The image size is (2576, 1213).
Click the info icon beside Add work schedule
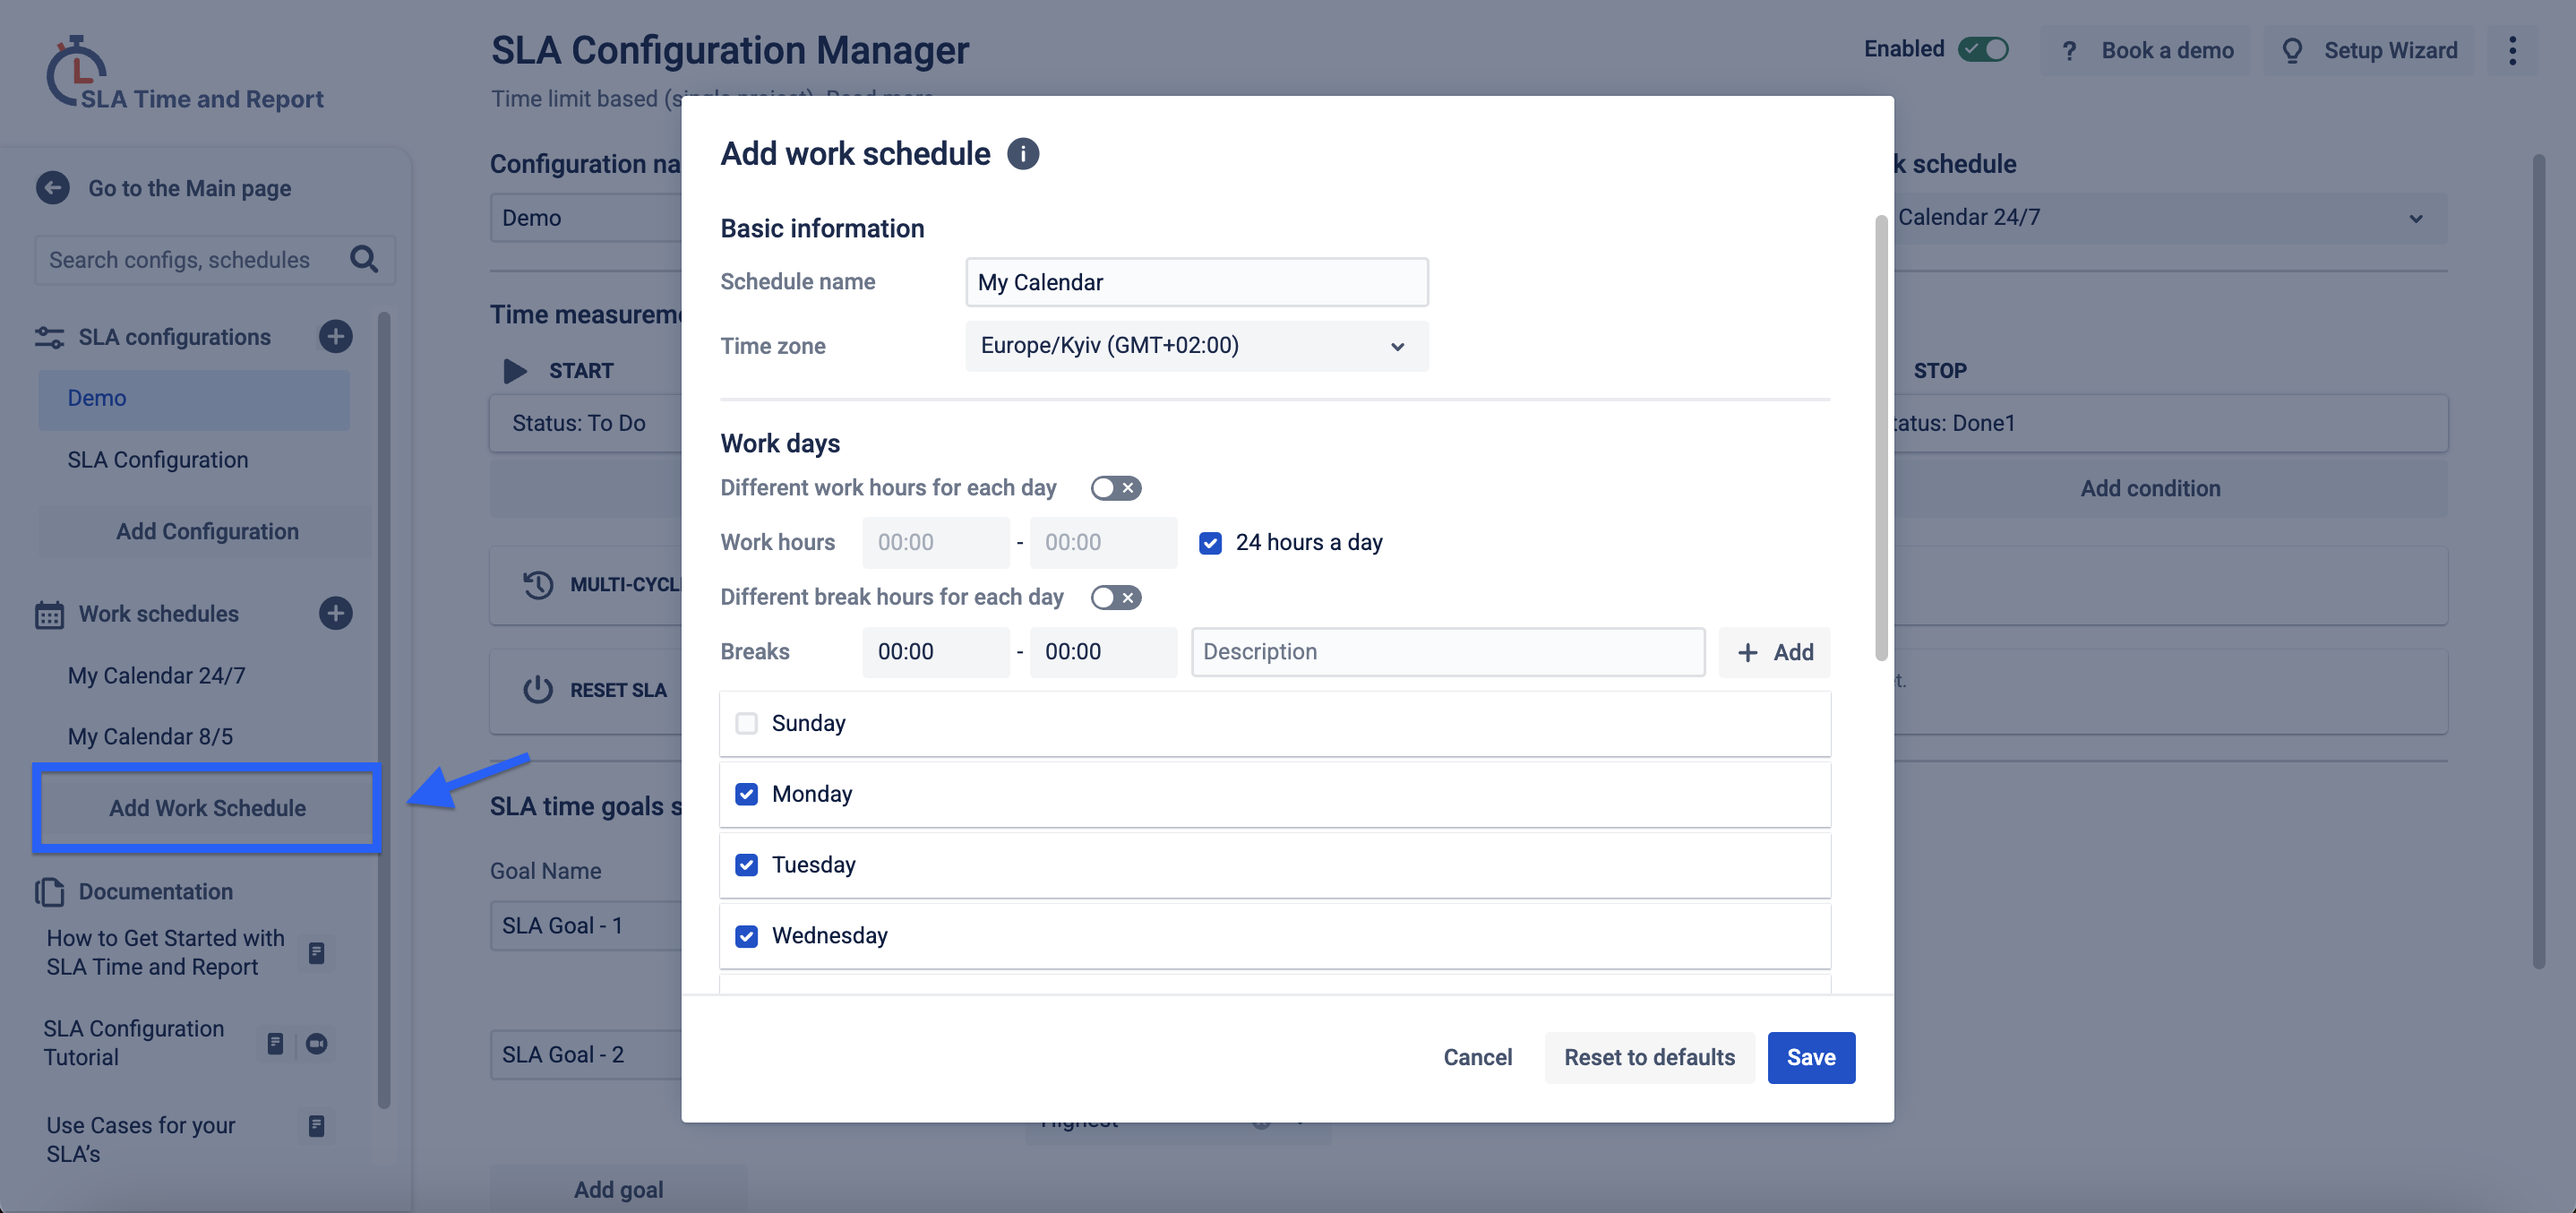pos(1022,154)
